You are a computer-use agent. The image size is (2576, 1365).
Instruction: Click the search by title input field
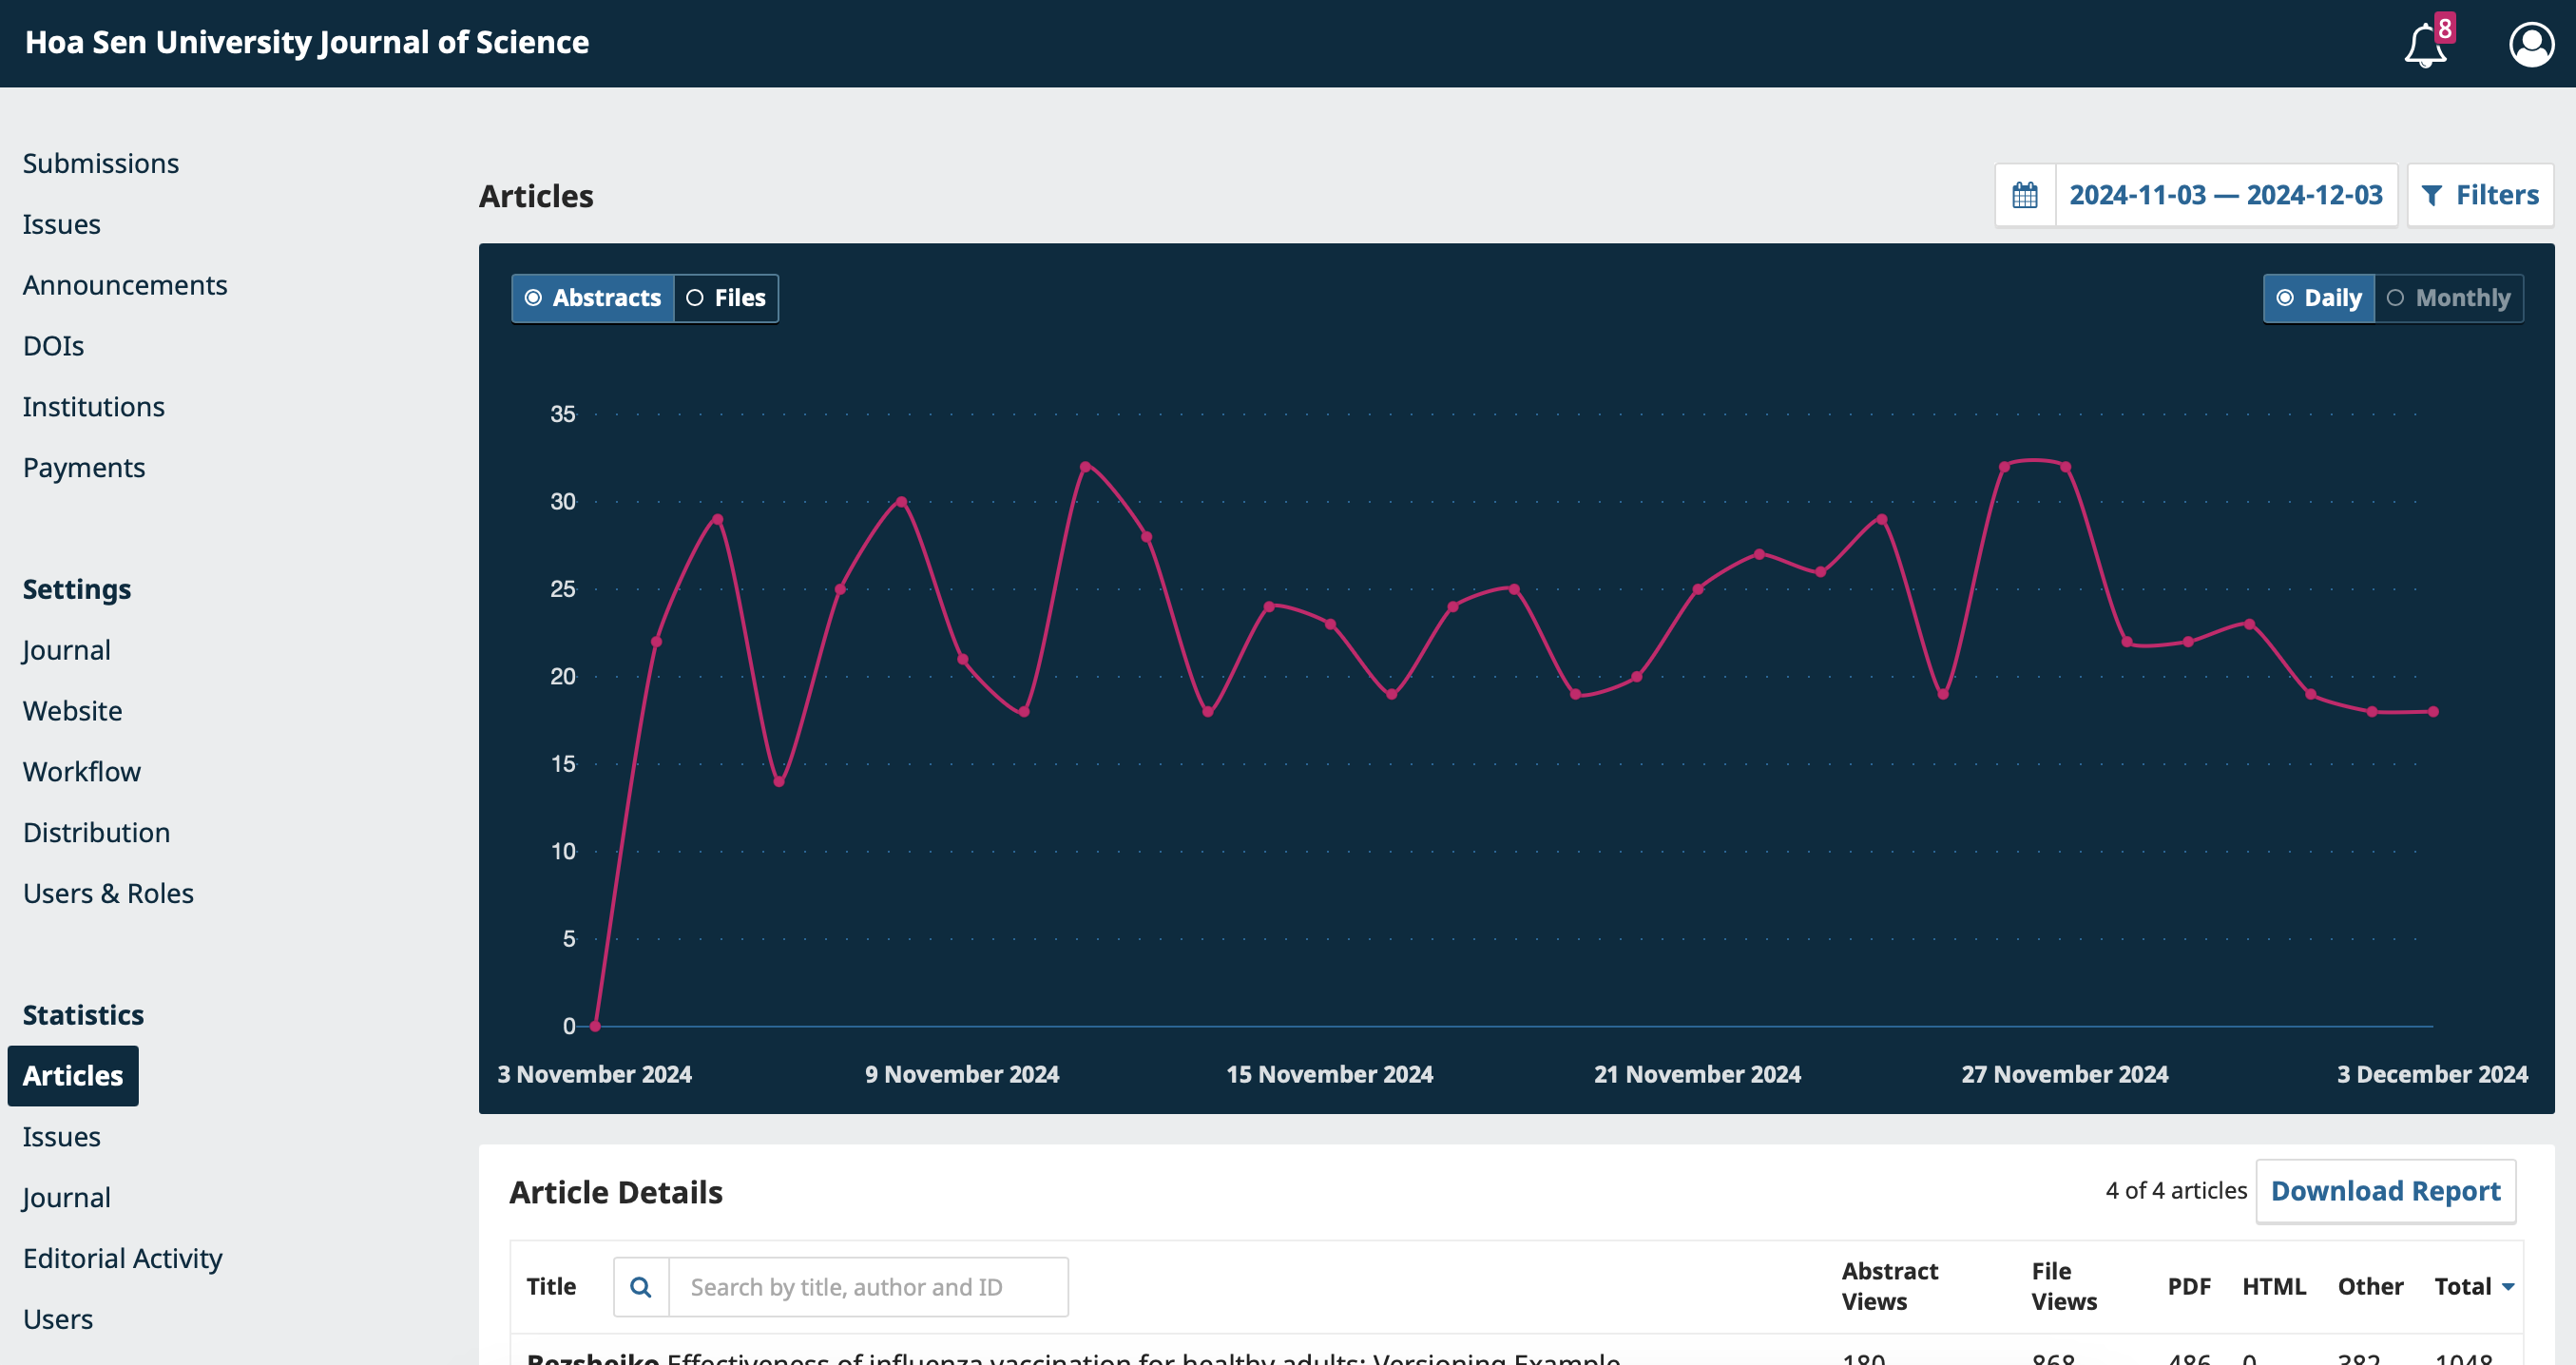tap(867, 1286)
